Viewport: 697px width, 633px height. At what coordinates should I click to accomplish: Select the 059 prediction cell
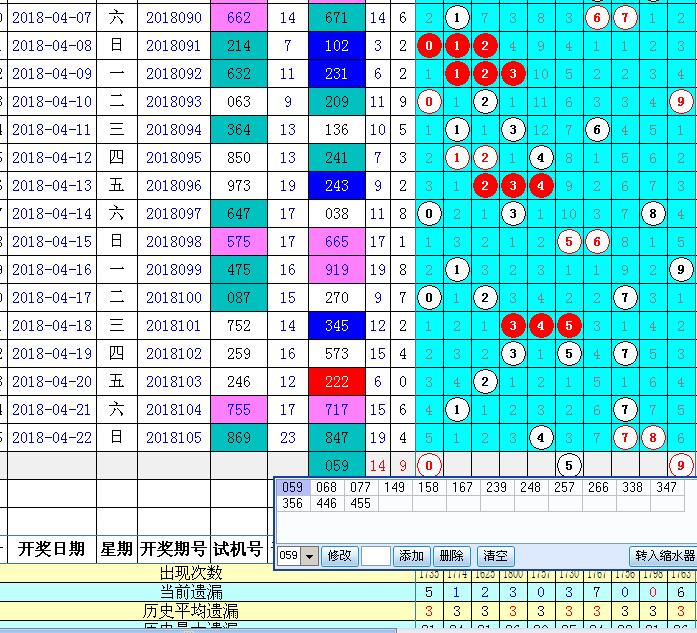[x=337, y=465]
